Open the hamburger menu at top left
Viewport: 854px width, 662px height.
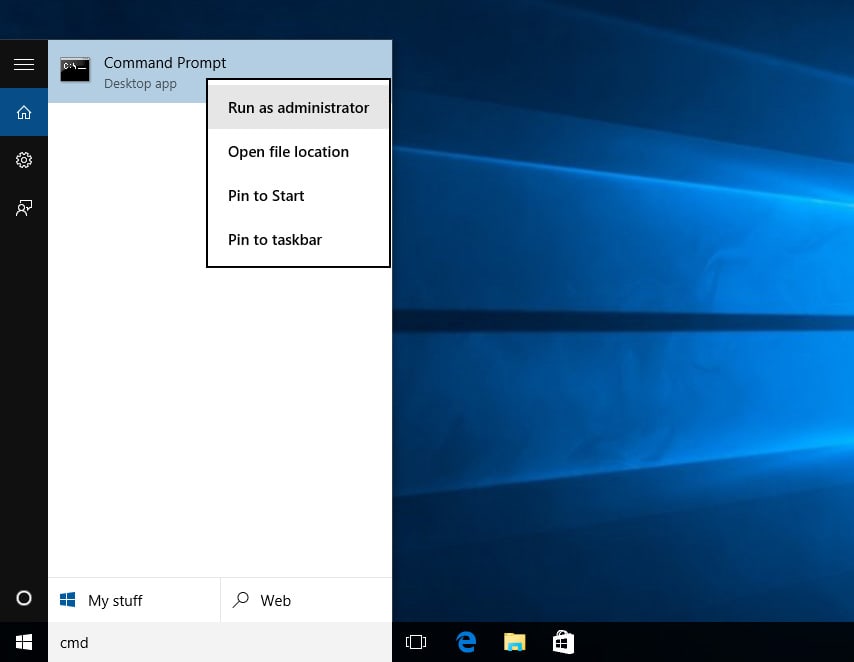click(x=24, y=64)
